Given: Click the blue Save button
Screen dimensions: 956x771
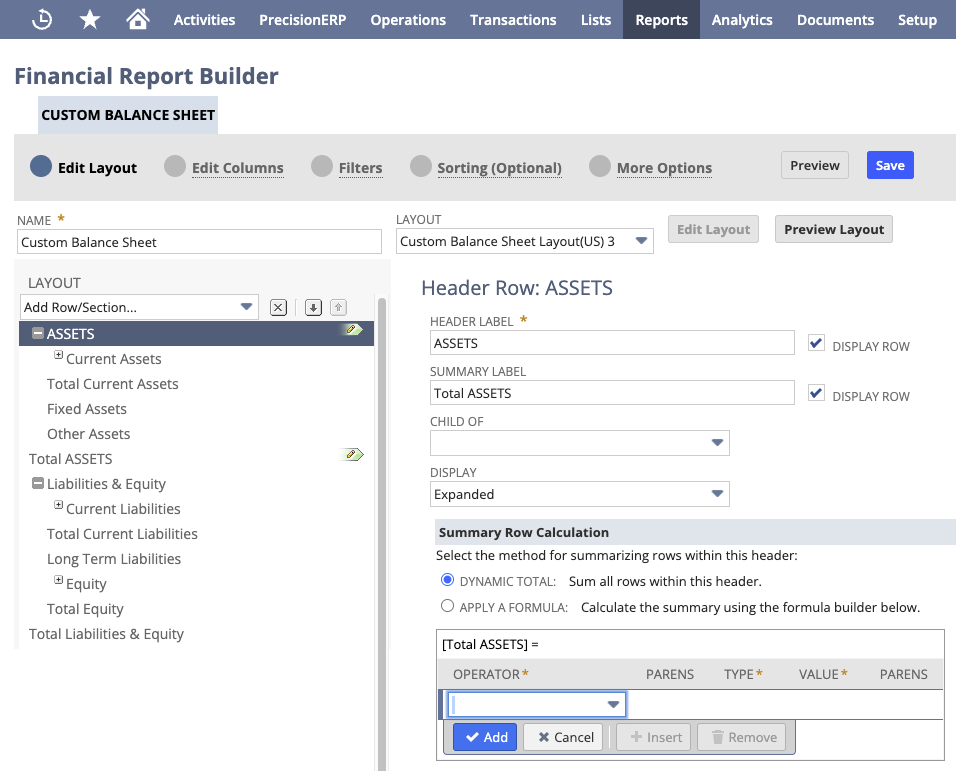Looking at the screenshot, I should tap(890, 165).
